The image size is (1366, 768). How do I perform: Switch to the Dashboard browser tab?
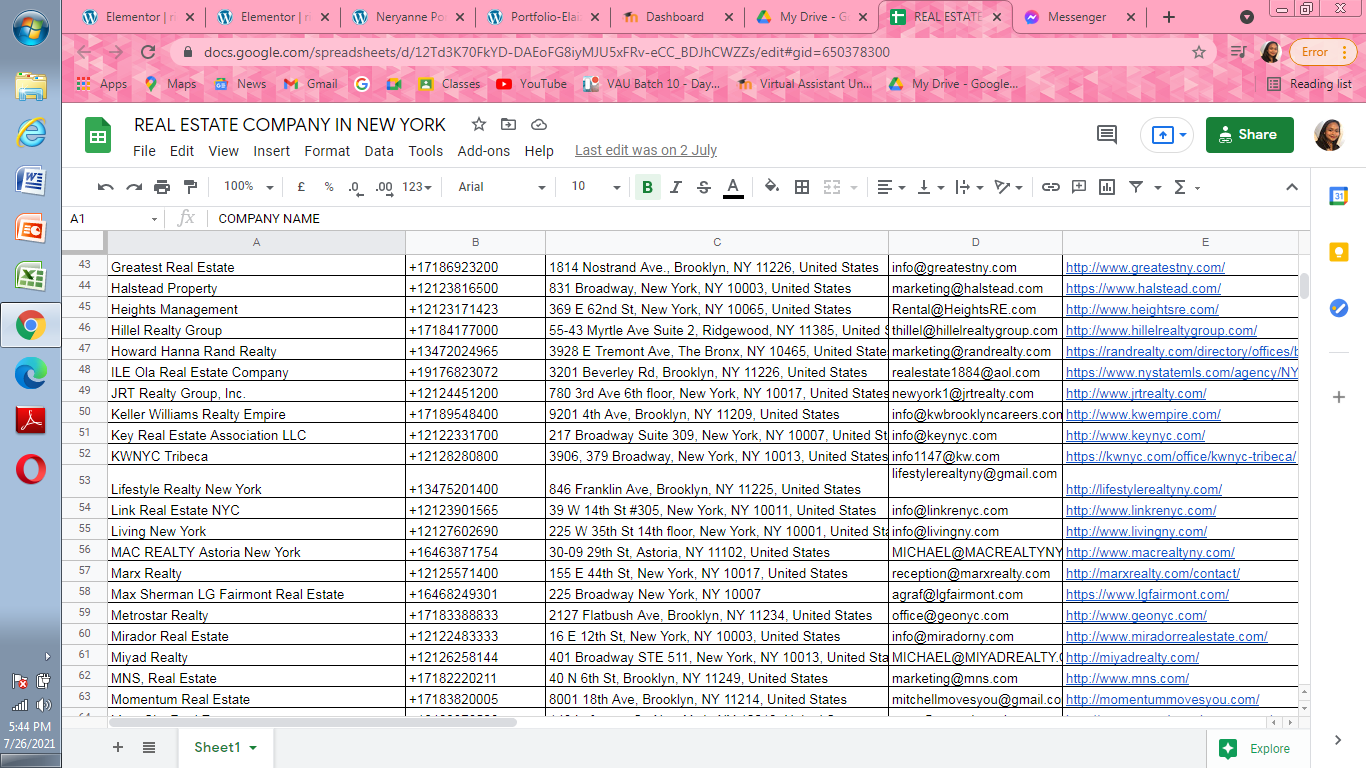(675, 17)
